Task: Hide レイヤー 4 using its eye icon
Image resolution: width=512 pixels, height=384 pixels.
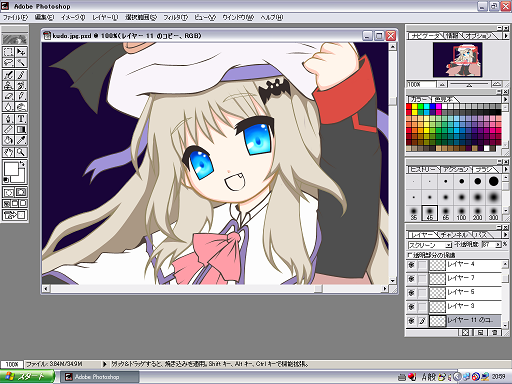Action: pos(411,265)
